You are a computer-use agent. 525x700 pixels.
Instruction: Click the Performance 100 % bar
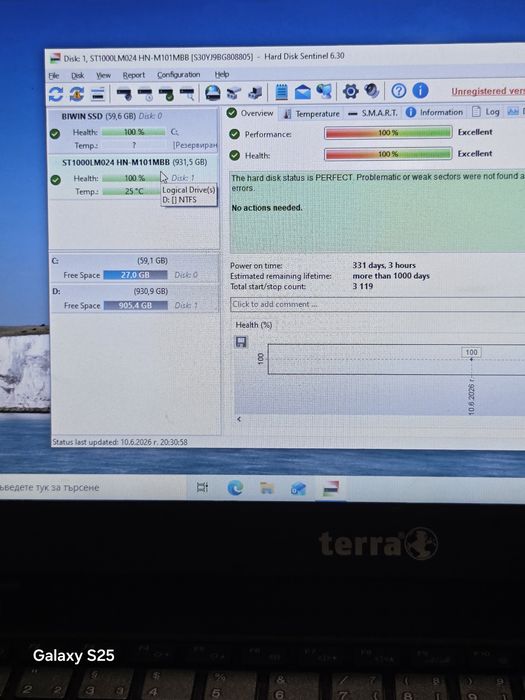[x=388, y=133]
